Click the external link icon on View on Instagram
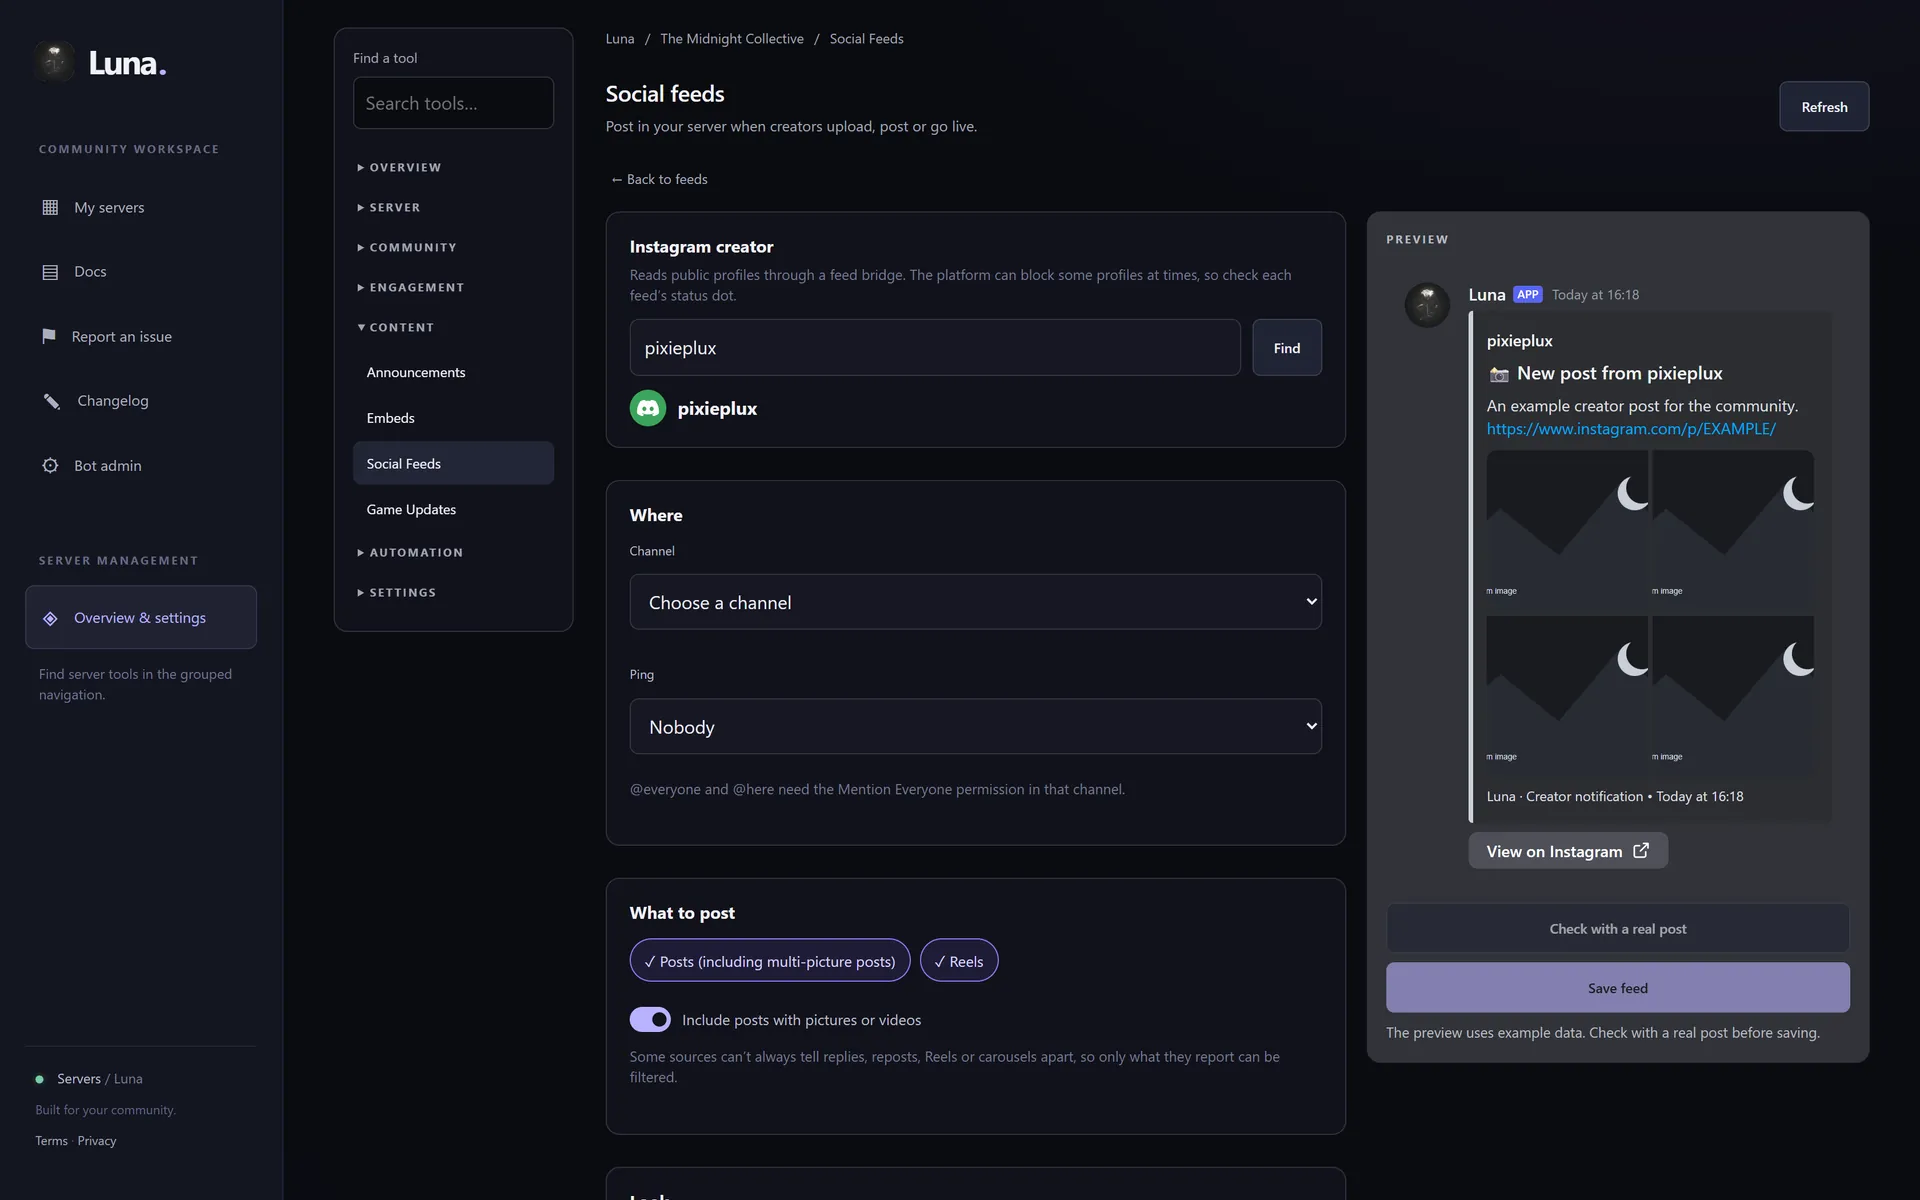 (x=1641, y=850)
